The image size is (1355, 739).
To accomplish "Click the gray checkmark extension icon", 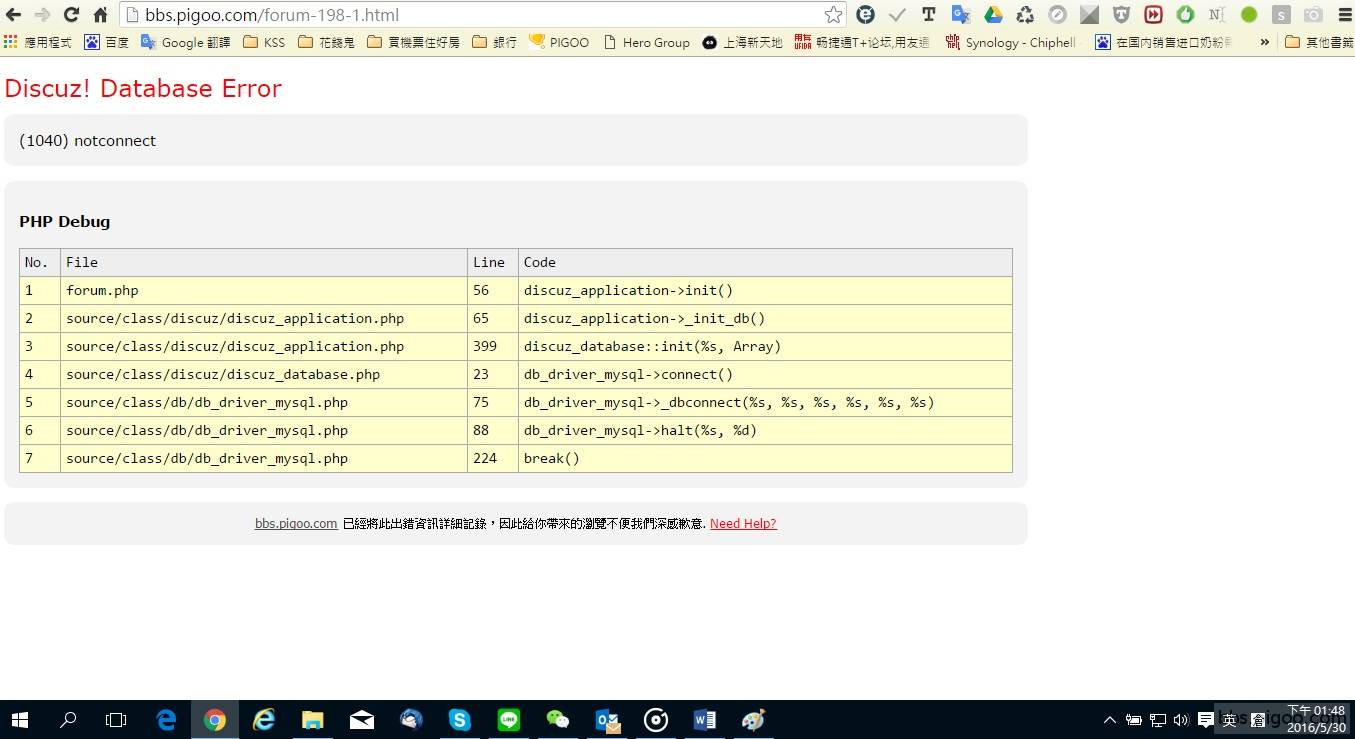I will click(897, 15).
